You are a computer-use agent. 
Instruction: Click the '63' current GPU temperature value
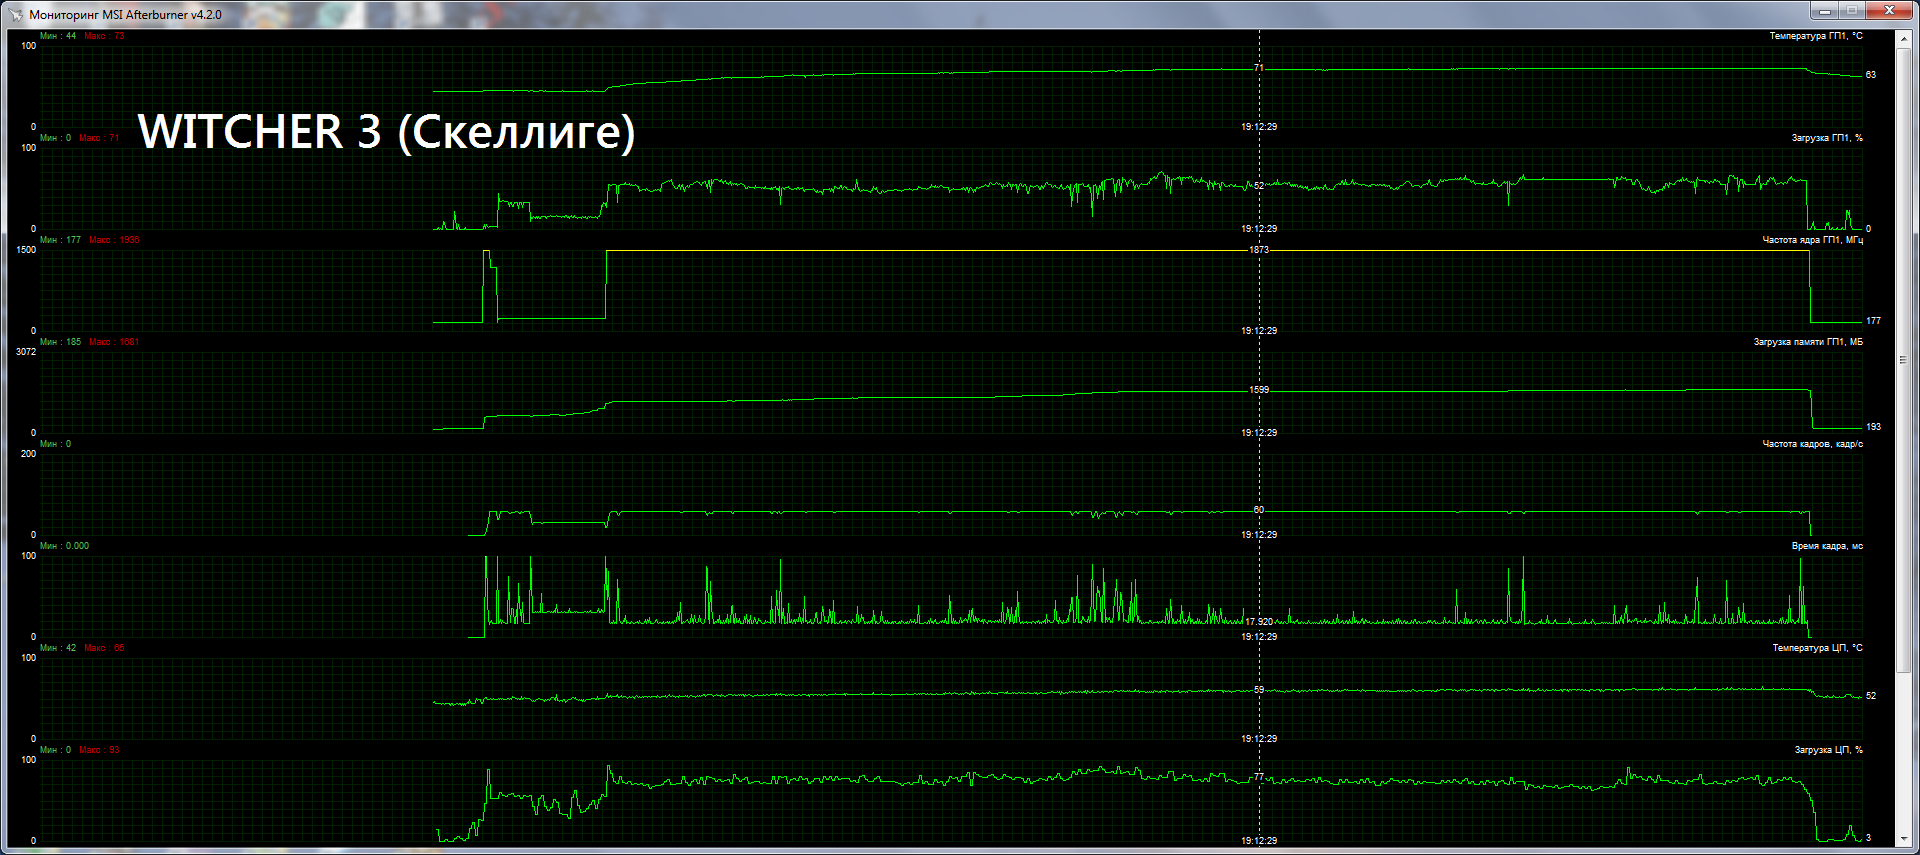tap(1871, 75)
